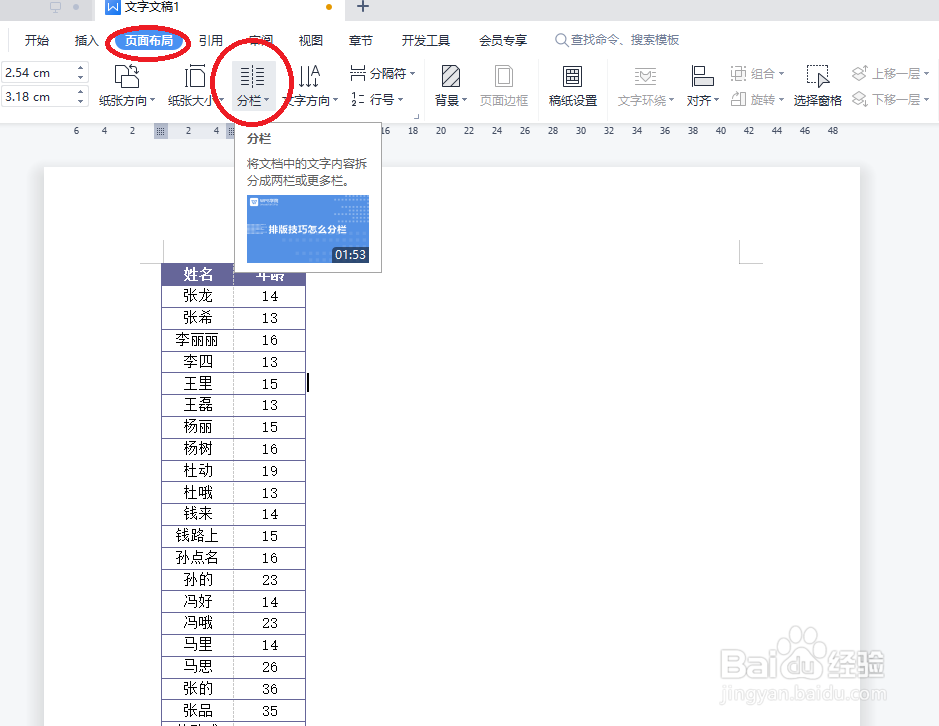Click age cell 26 beside 马思
939x726 pixels.
pyautogui.click(x=269, y=667)
